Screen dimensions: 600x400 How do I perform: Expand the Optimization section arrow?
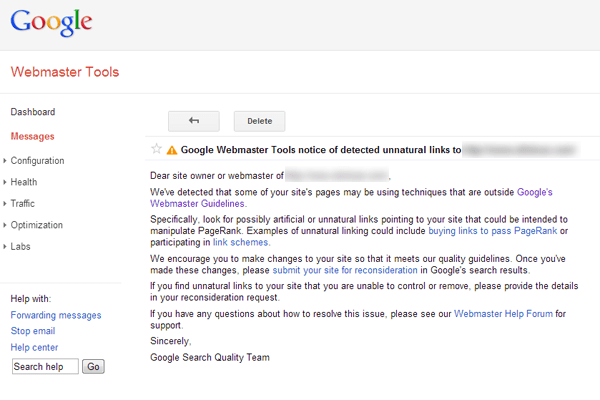pyautogui.click(x=5, y=225)
